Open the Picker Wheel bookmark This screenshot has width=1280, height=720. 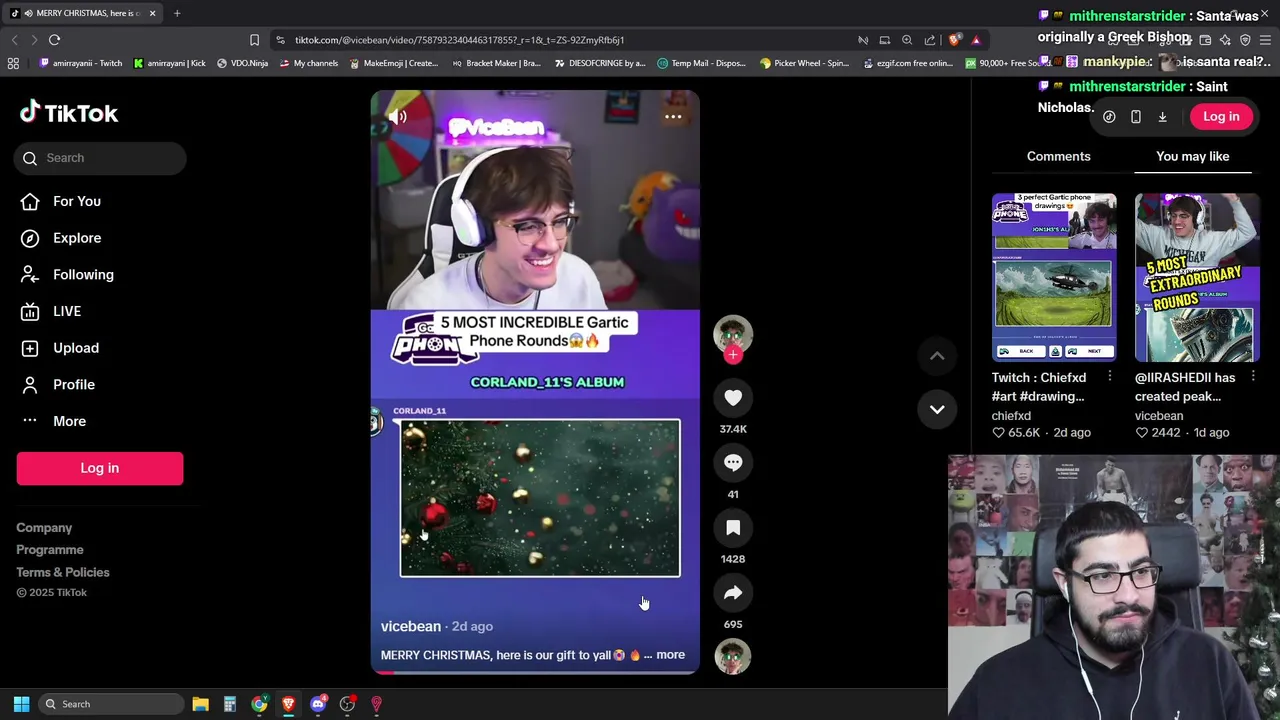(x=803, y=63)
